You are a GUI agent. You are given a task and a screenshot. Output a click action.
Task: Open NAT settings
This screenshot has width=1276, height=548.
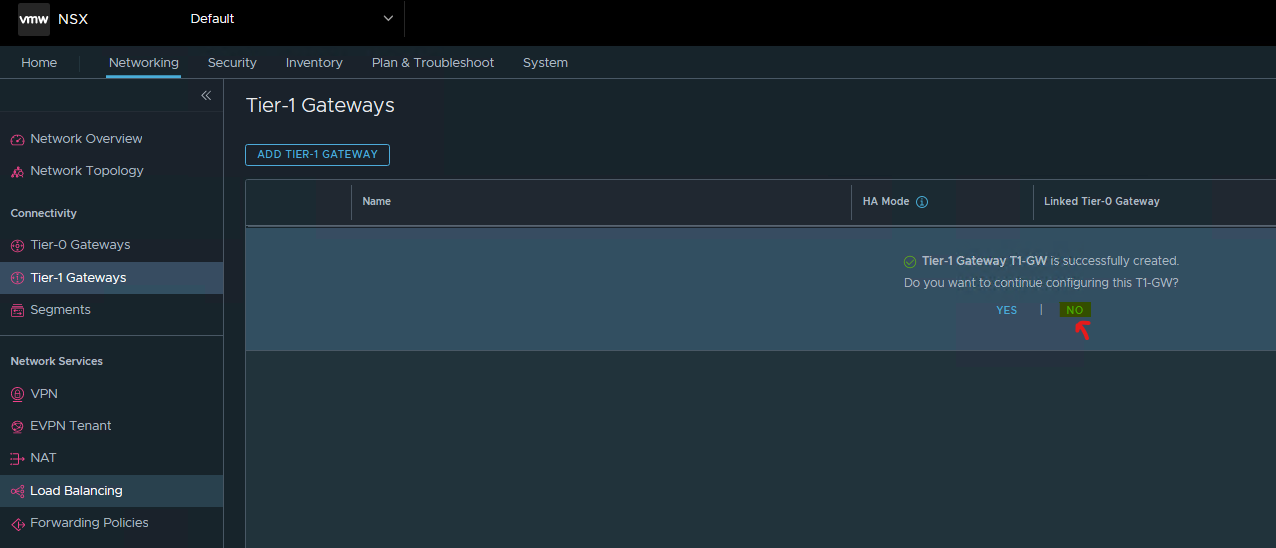point(43,458)
